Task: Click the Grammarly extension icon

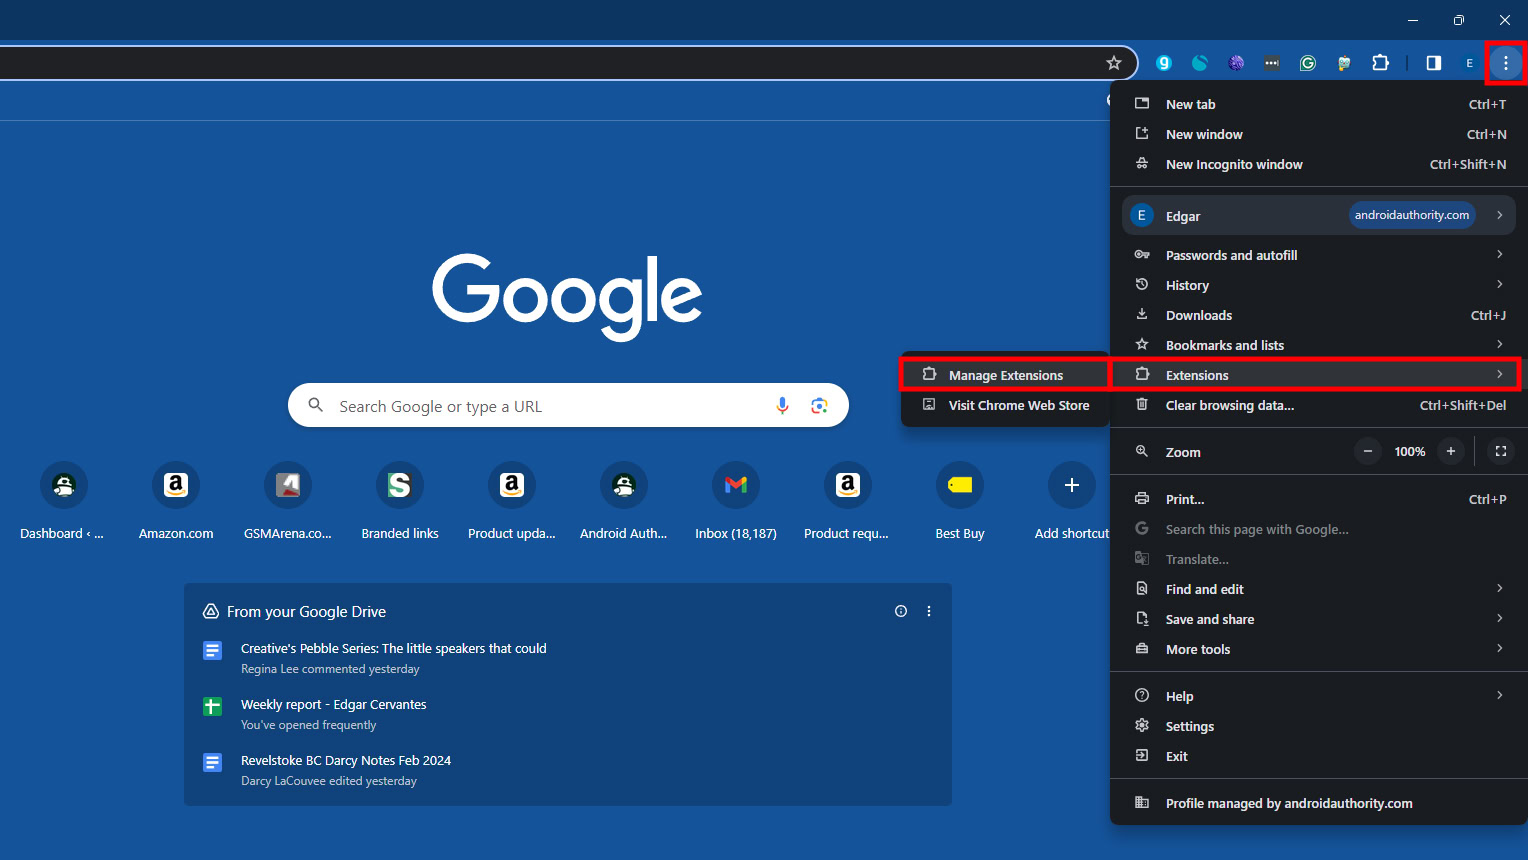Action: (1307, 63)
